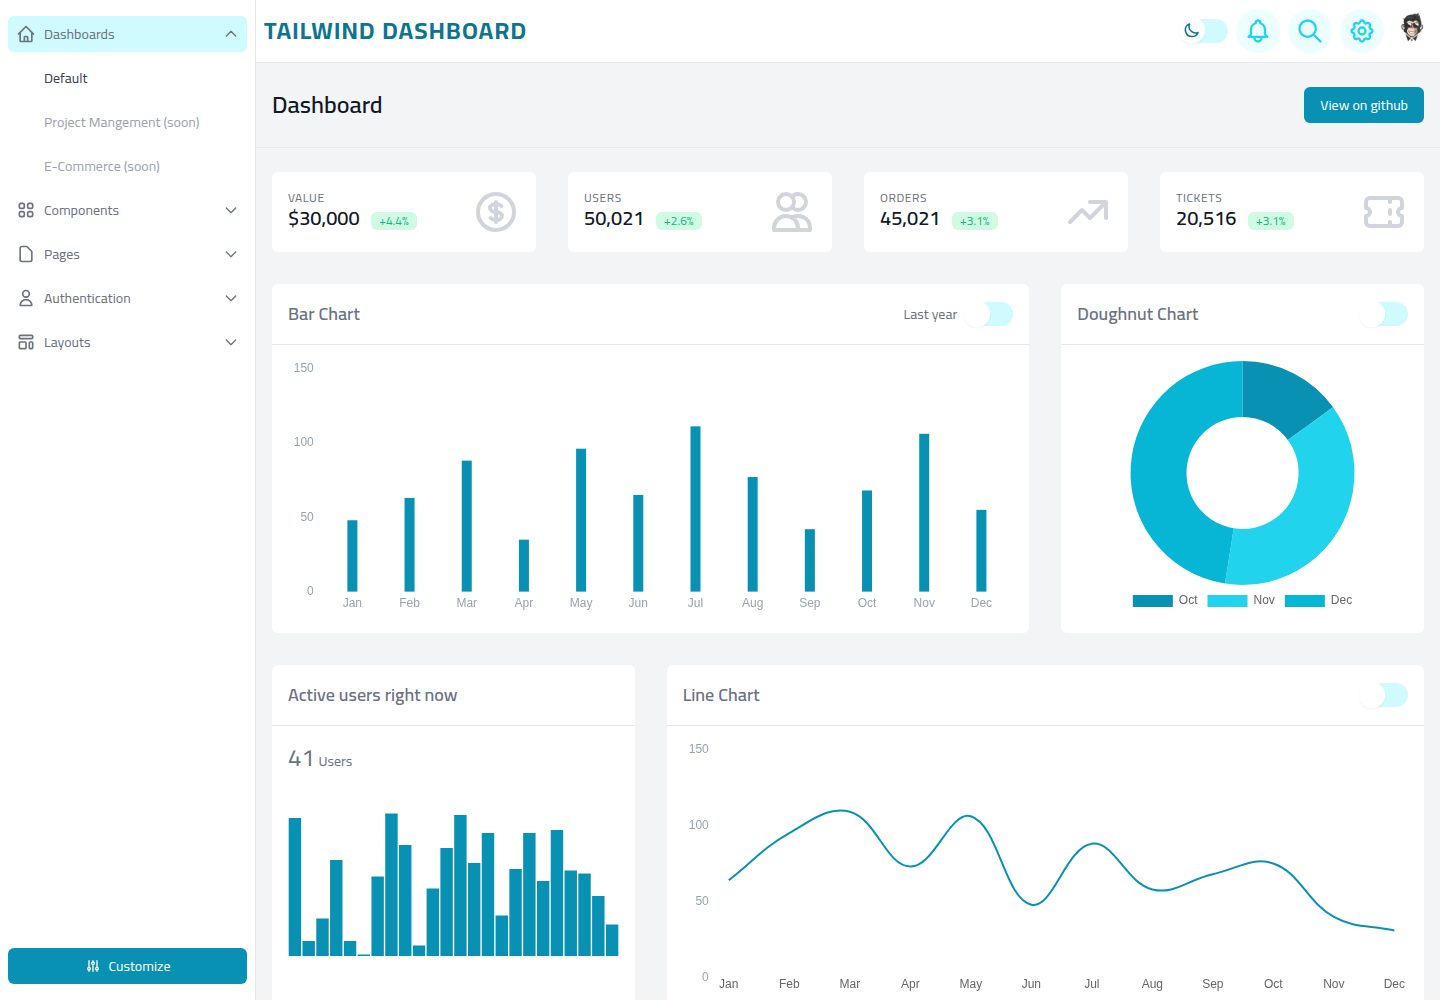This screenshot has height=1000, width=1440.
Task: Click the ticket icon in Tickets card
Action: 1384,212
